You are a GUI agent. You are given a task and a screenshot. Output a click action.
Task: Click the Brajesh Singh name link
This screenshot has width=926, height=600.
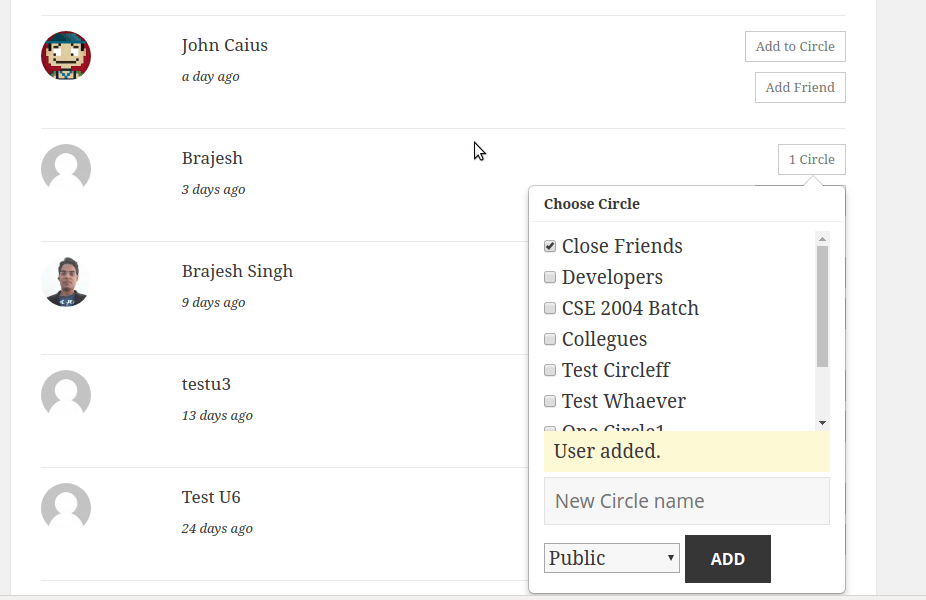(237, 271)
